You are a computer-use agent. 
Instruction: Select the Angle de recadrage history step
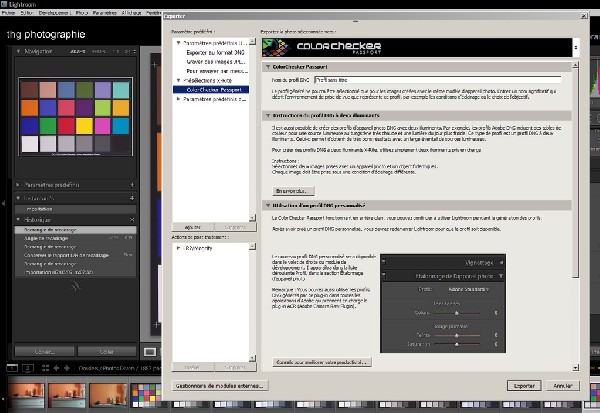(x=75, y=238)
